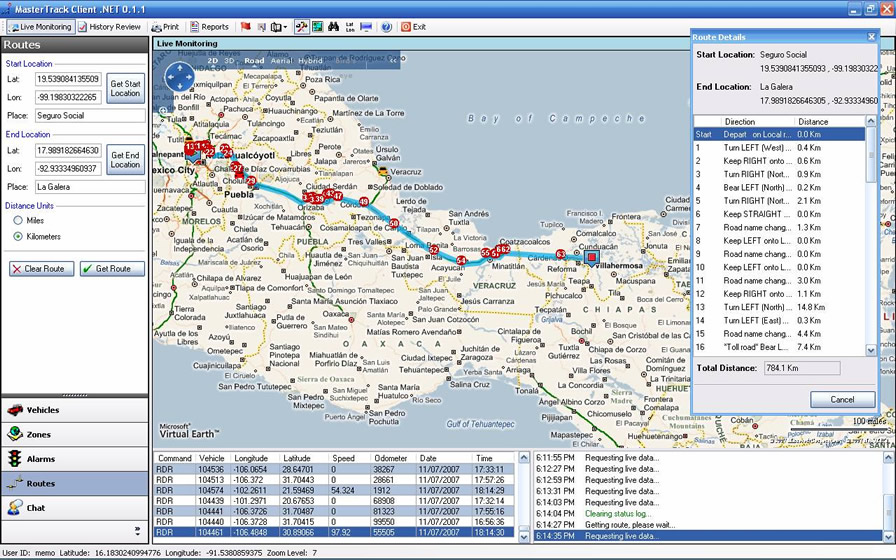Viewport: 896px width, 560px height.
Task: Select direction step 13 Turn LEFT (North)
Action: pos(779,307)
